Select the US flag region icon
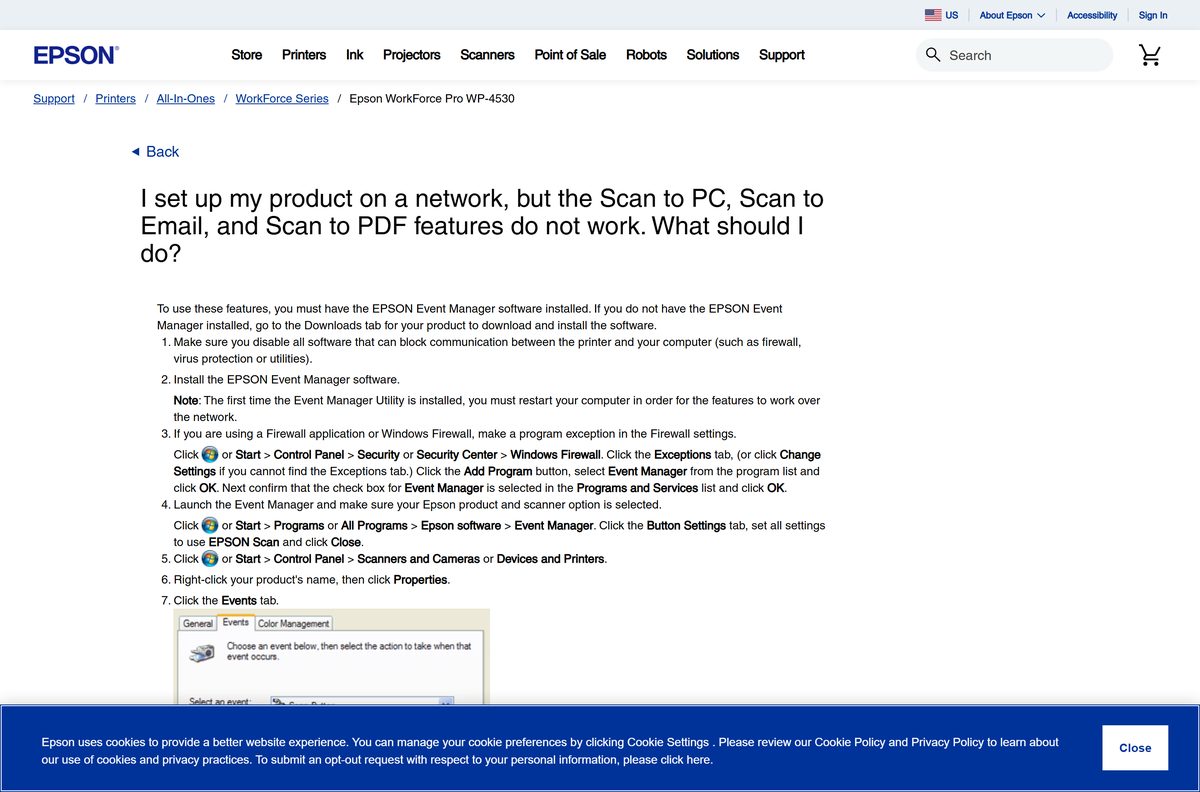This screenshot has height=792, width=1200. click(x=933, y=15)
